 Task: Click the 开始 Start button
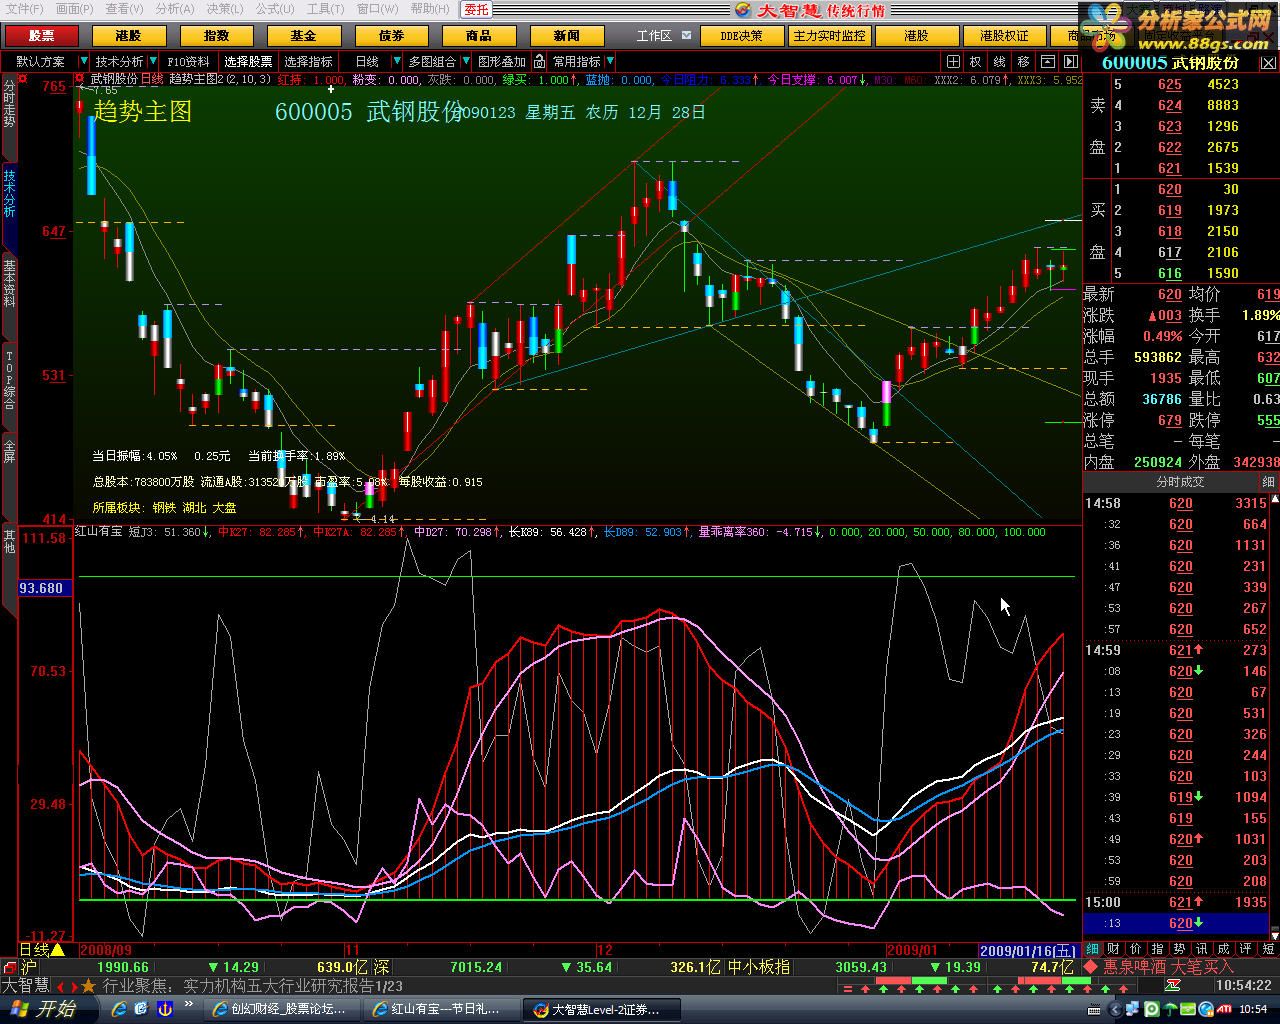click(x=47, y=1009)
